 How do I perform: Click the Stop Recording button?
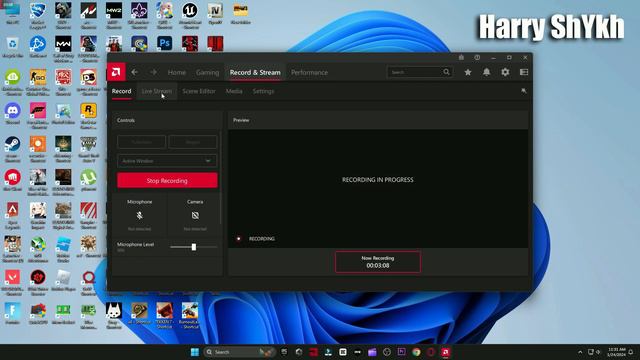click(167, 180)
